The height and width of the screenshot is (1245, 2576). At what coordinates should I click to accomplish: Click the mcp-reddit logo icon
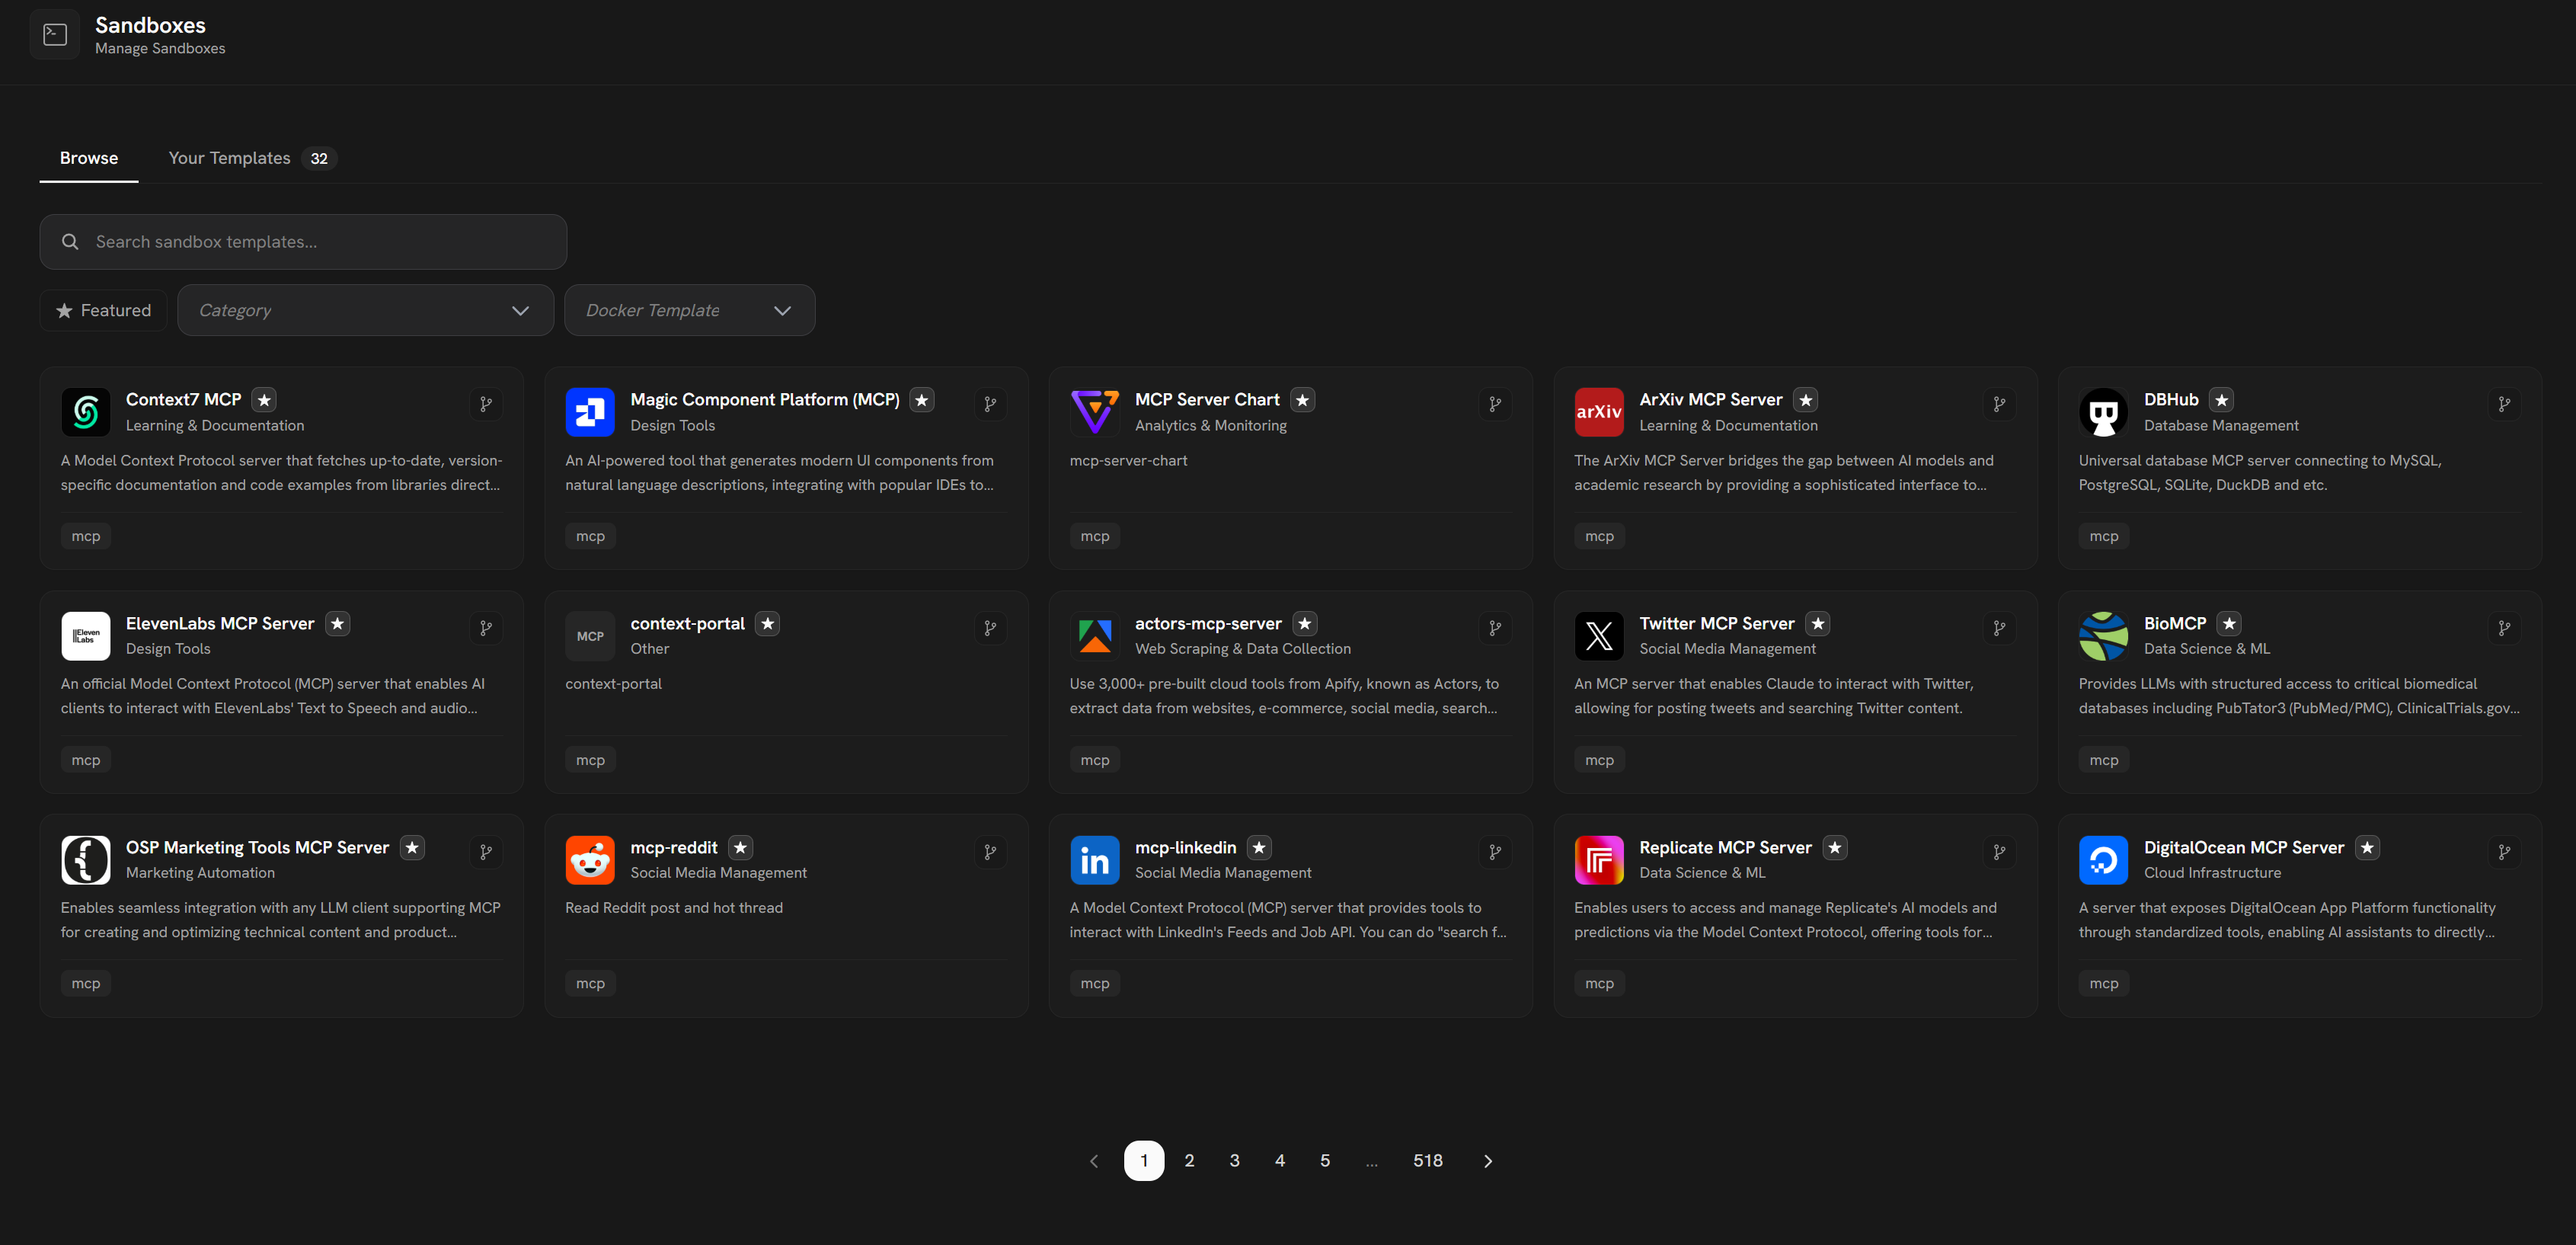(x=590, y=860)
